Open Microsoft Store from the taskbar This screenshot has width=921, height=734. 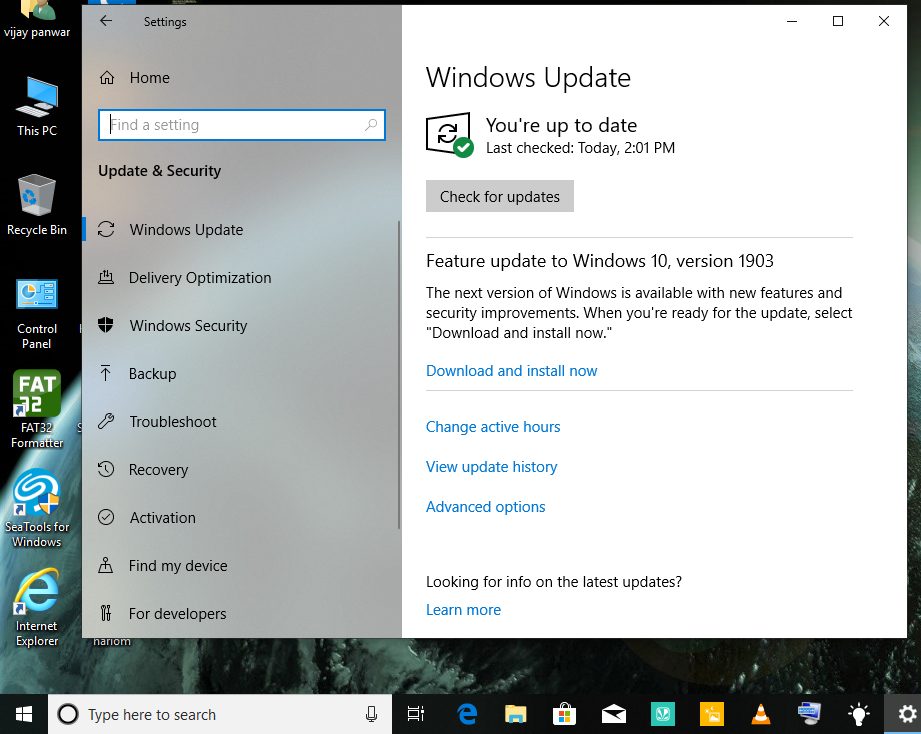point(564,714)
